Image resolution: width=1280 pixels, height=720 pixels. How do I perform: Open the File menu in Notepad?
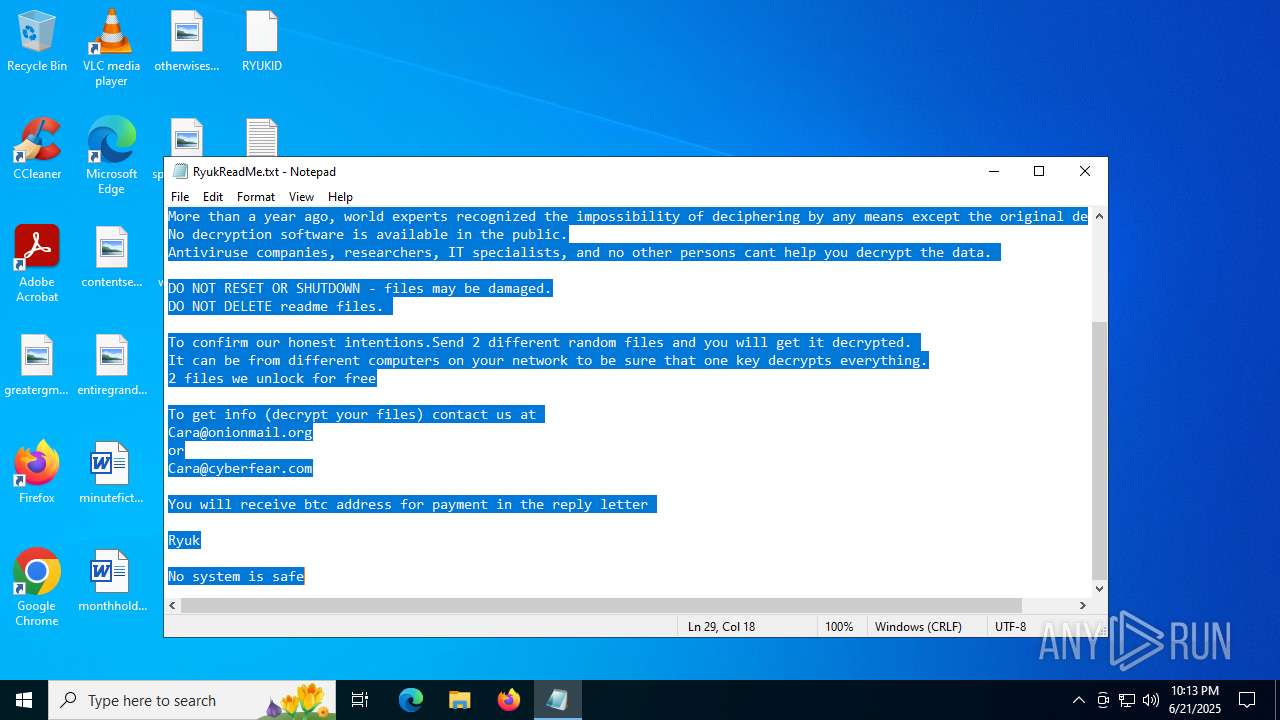180,197
